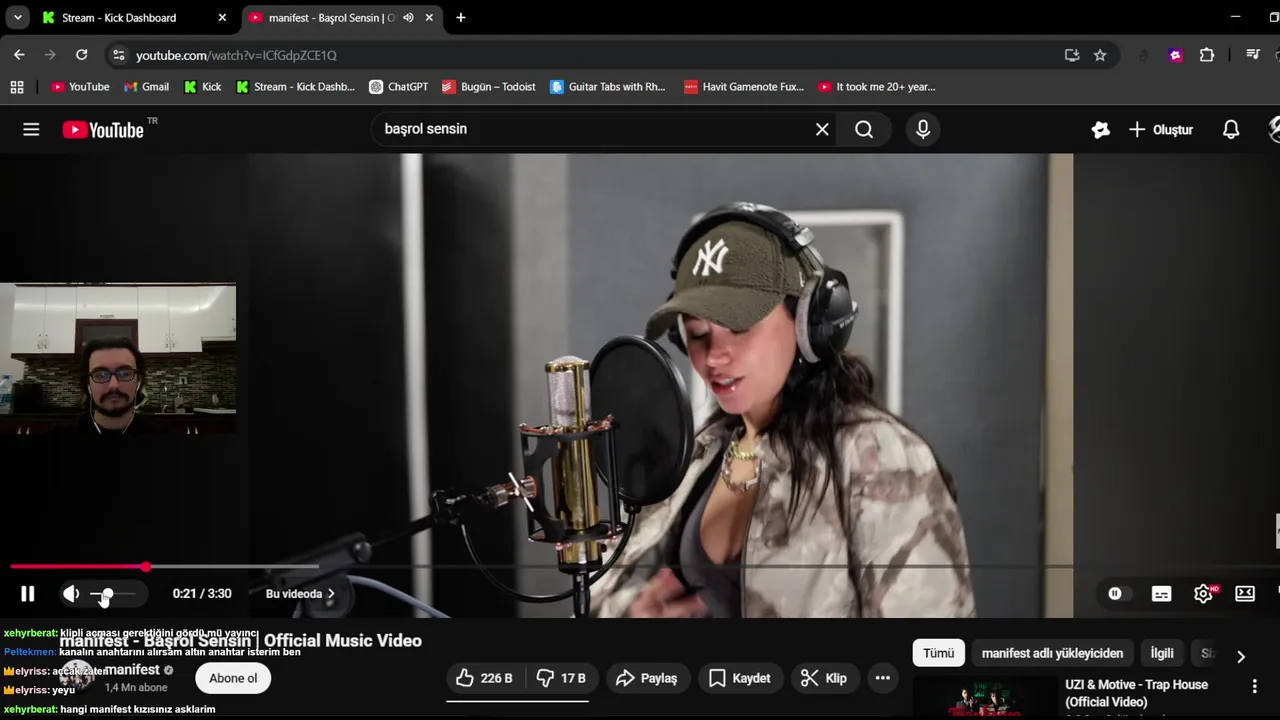Open YouTube bookmark

[80, 87]
